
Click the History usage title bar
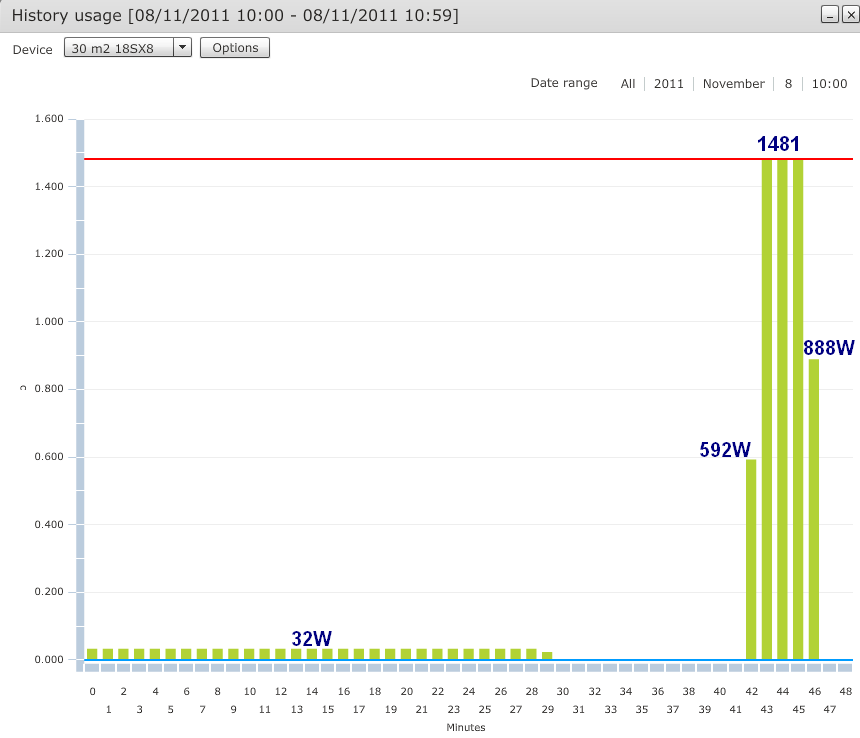(x=400, y=15)
